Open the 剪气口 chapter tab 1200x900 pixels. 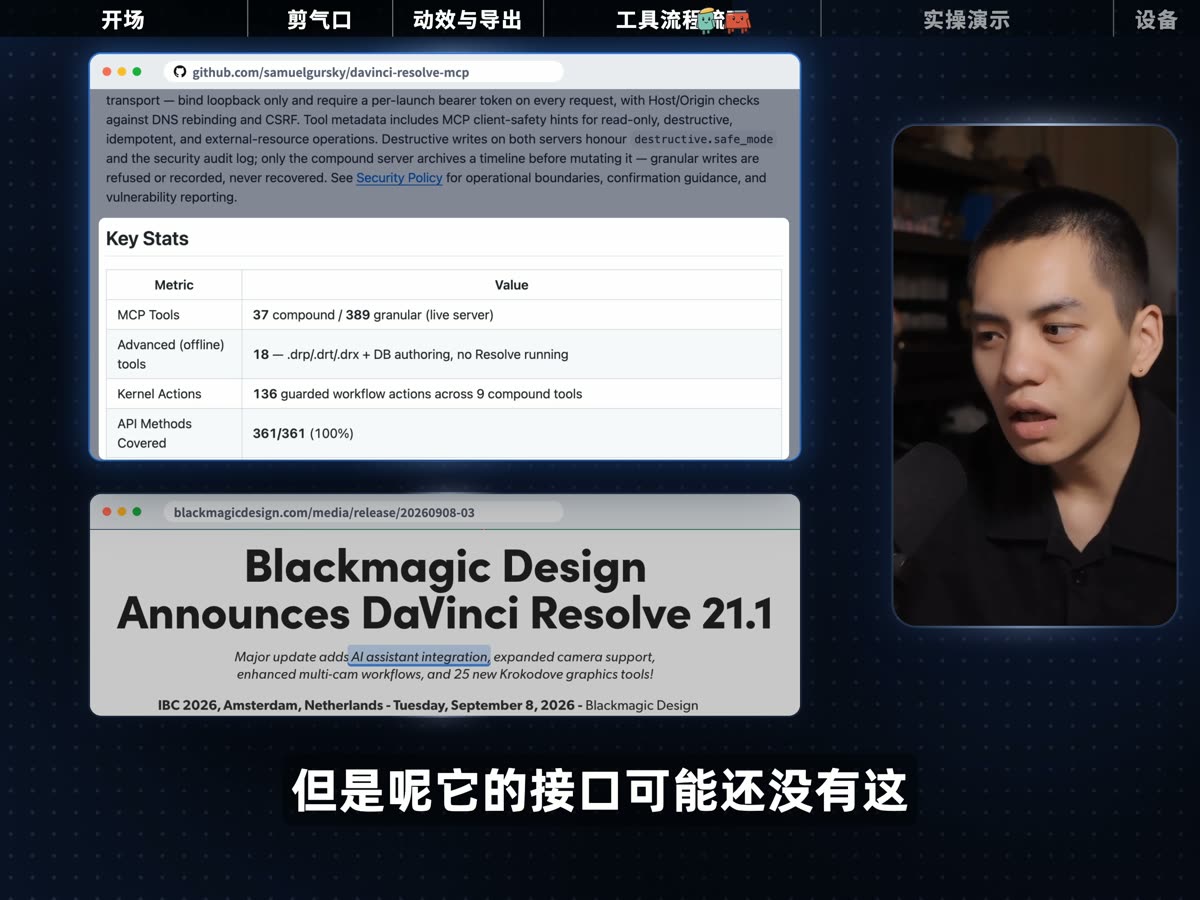[x=320, y=19]
